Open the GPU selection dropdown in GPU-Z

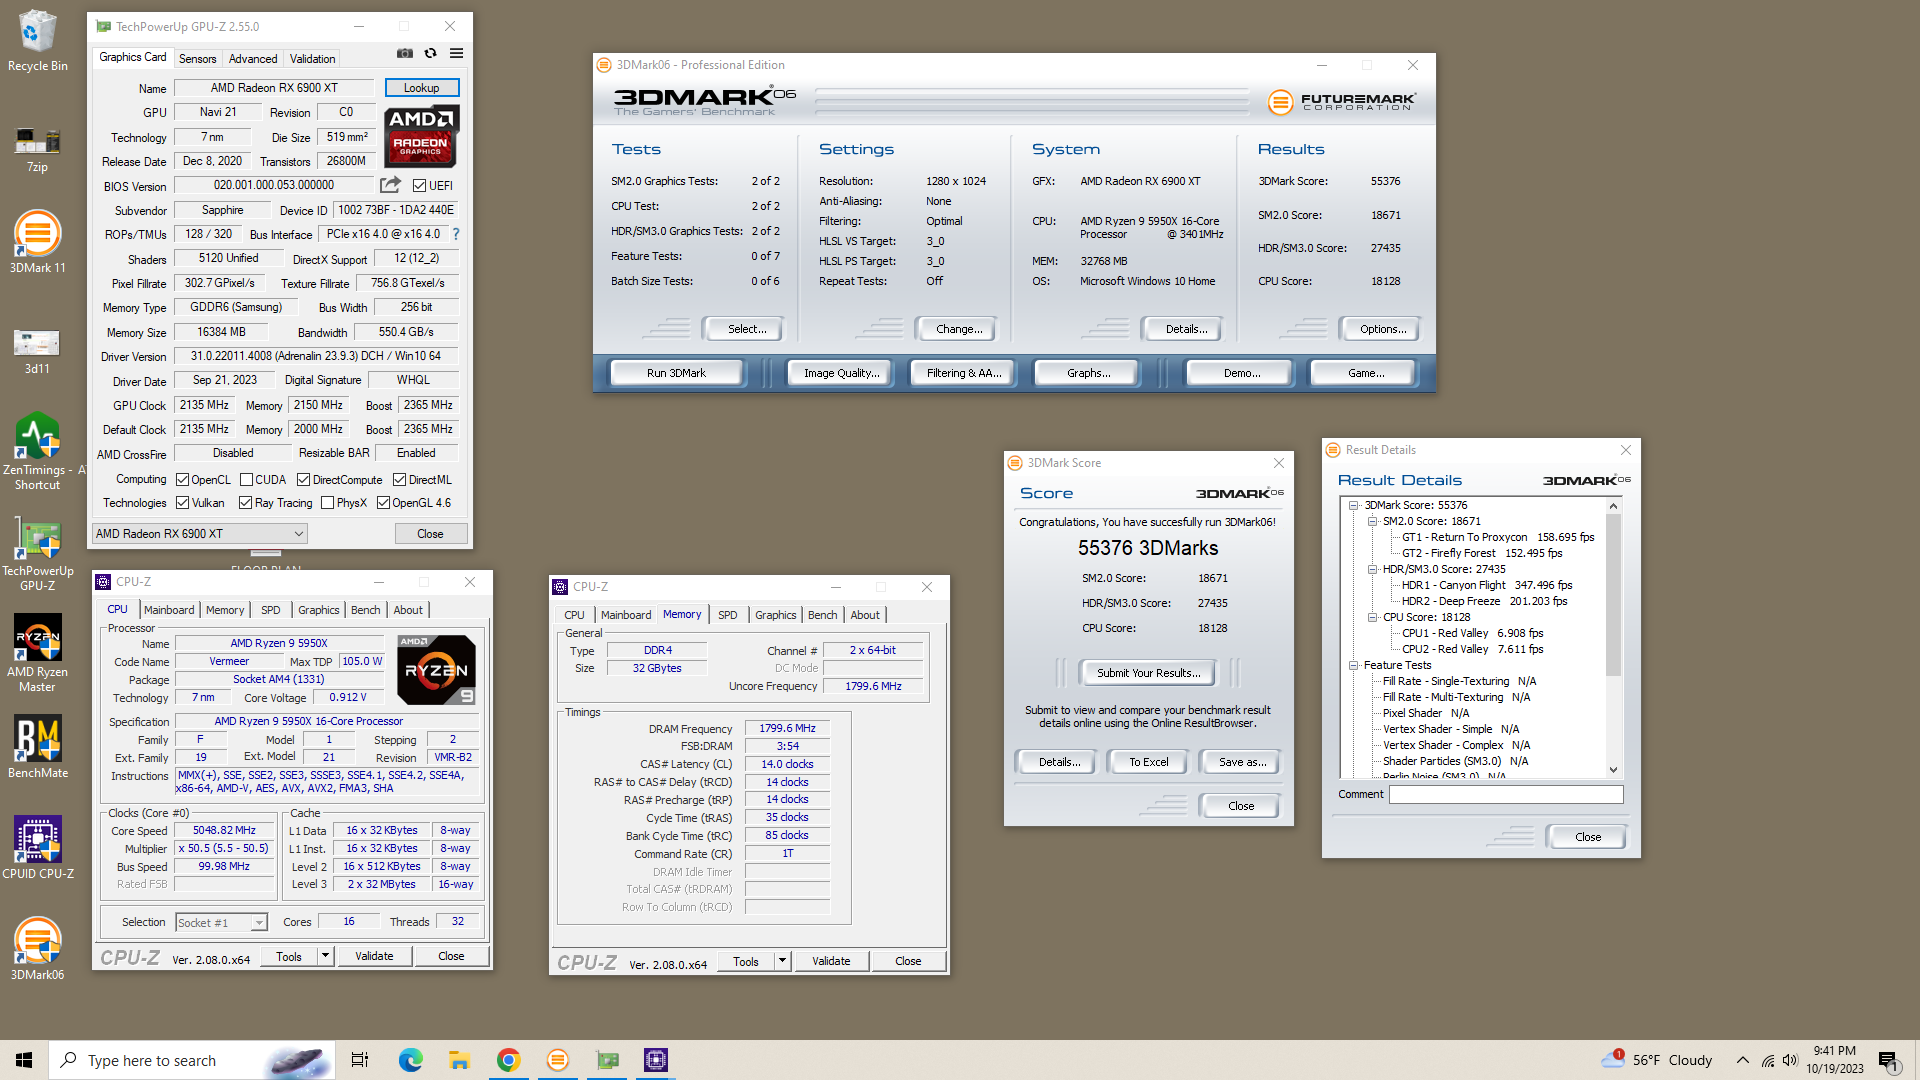coord(200,534)
